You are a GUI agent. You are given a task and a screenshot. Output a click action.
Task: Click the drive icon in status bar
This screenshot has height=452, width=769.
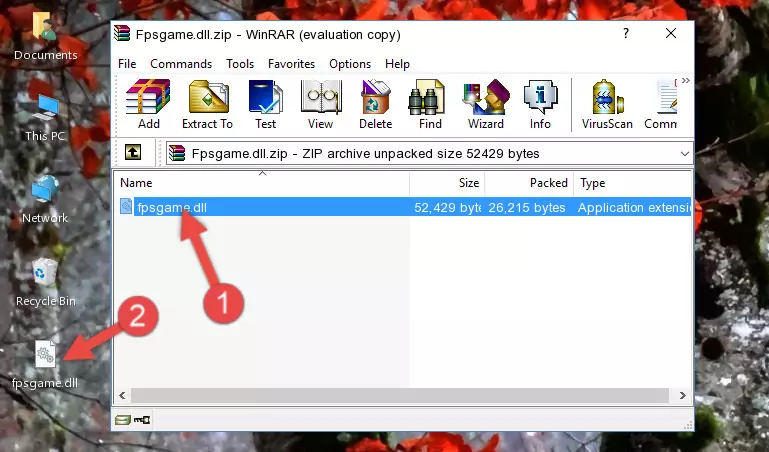pos(123,420)
